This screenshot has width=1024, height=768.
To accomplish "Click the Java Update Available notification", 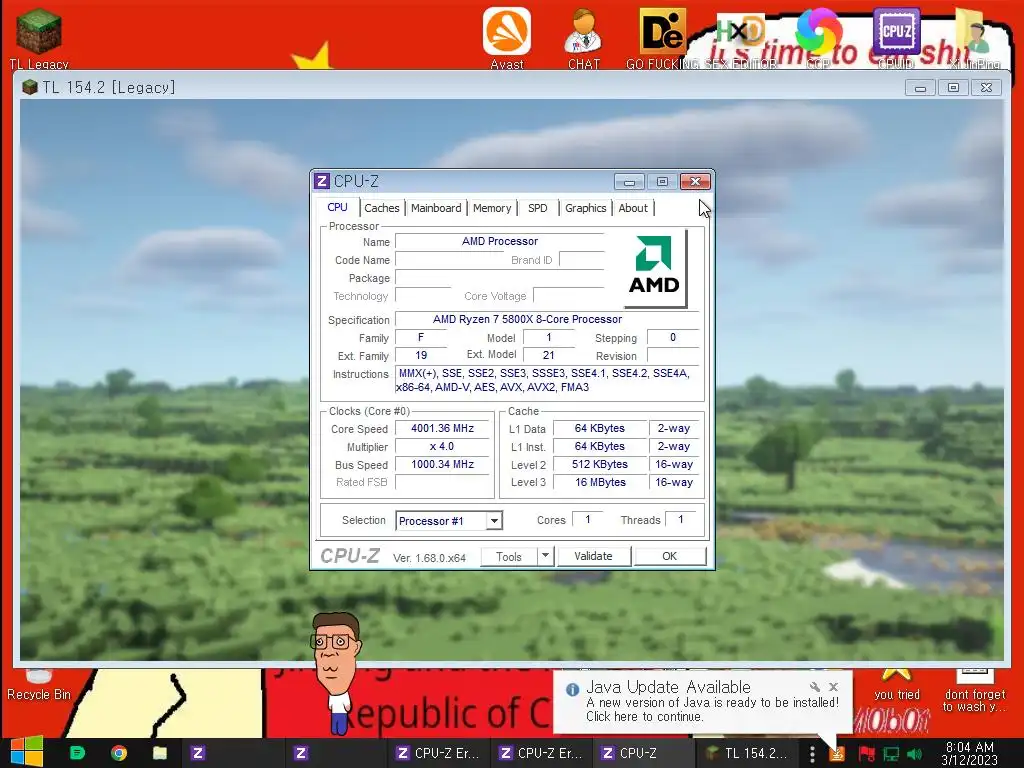I will tap(703, 701).
